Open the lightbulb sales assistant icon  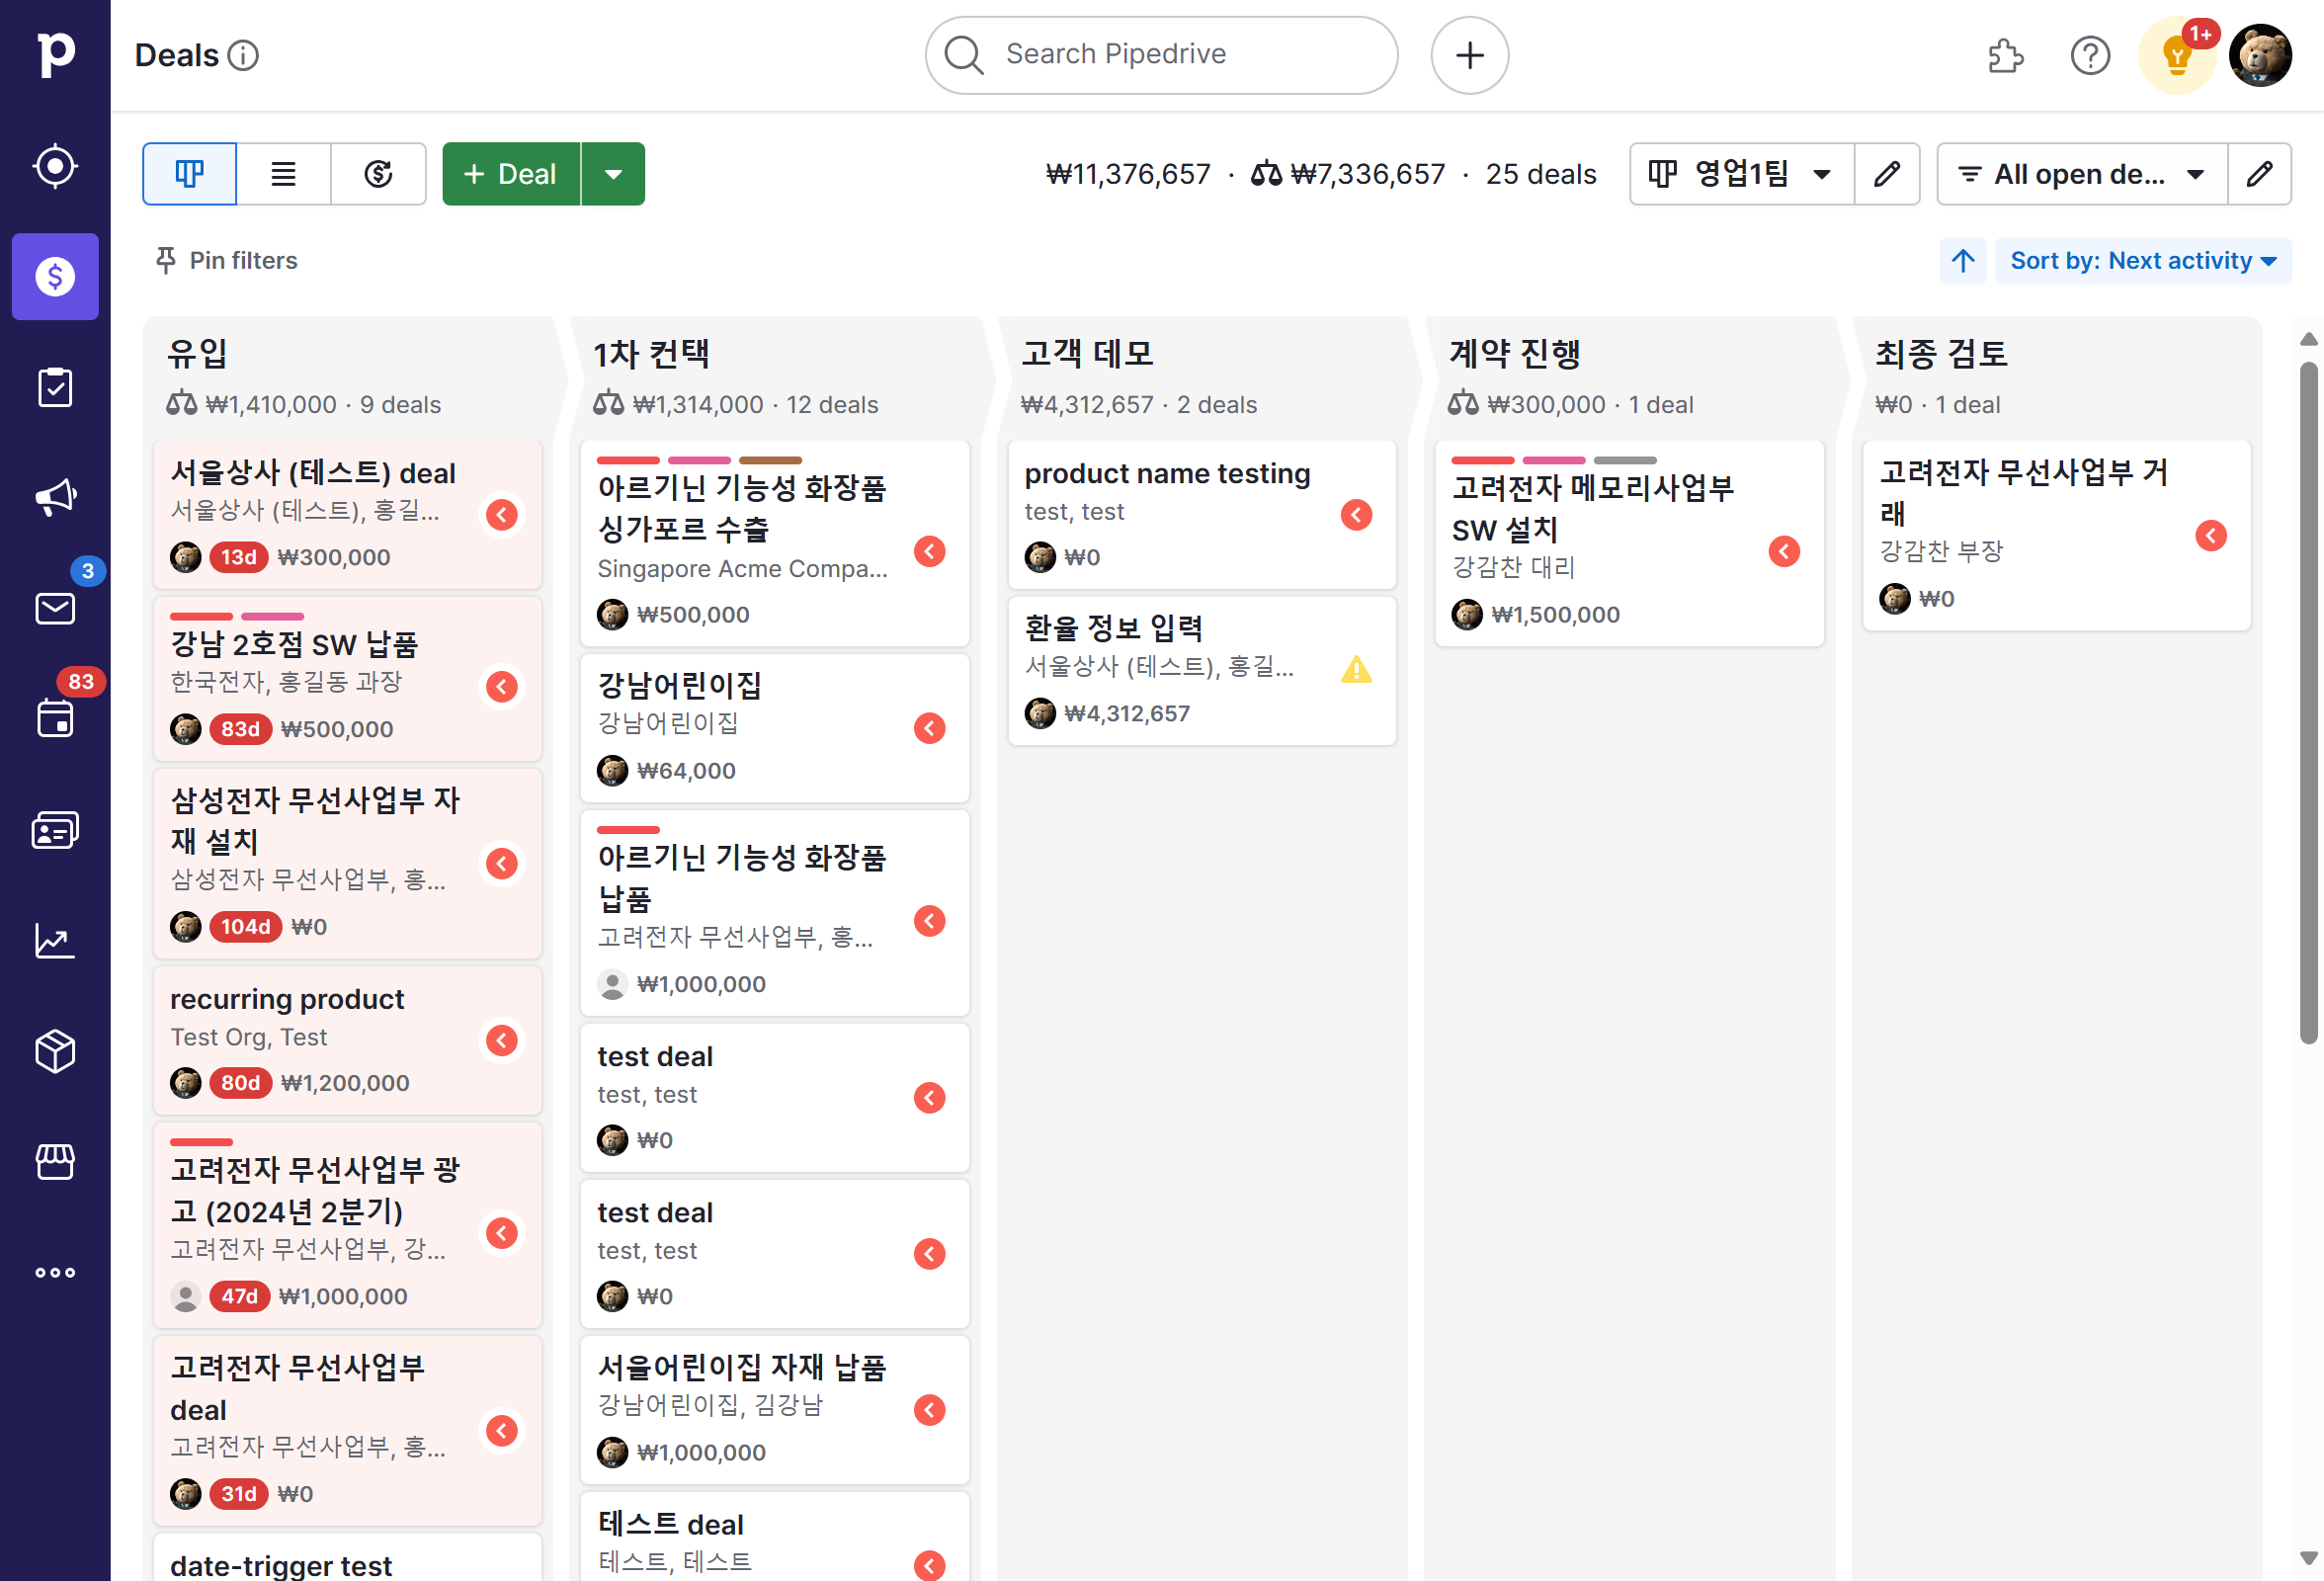tap(2177, 55)
